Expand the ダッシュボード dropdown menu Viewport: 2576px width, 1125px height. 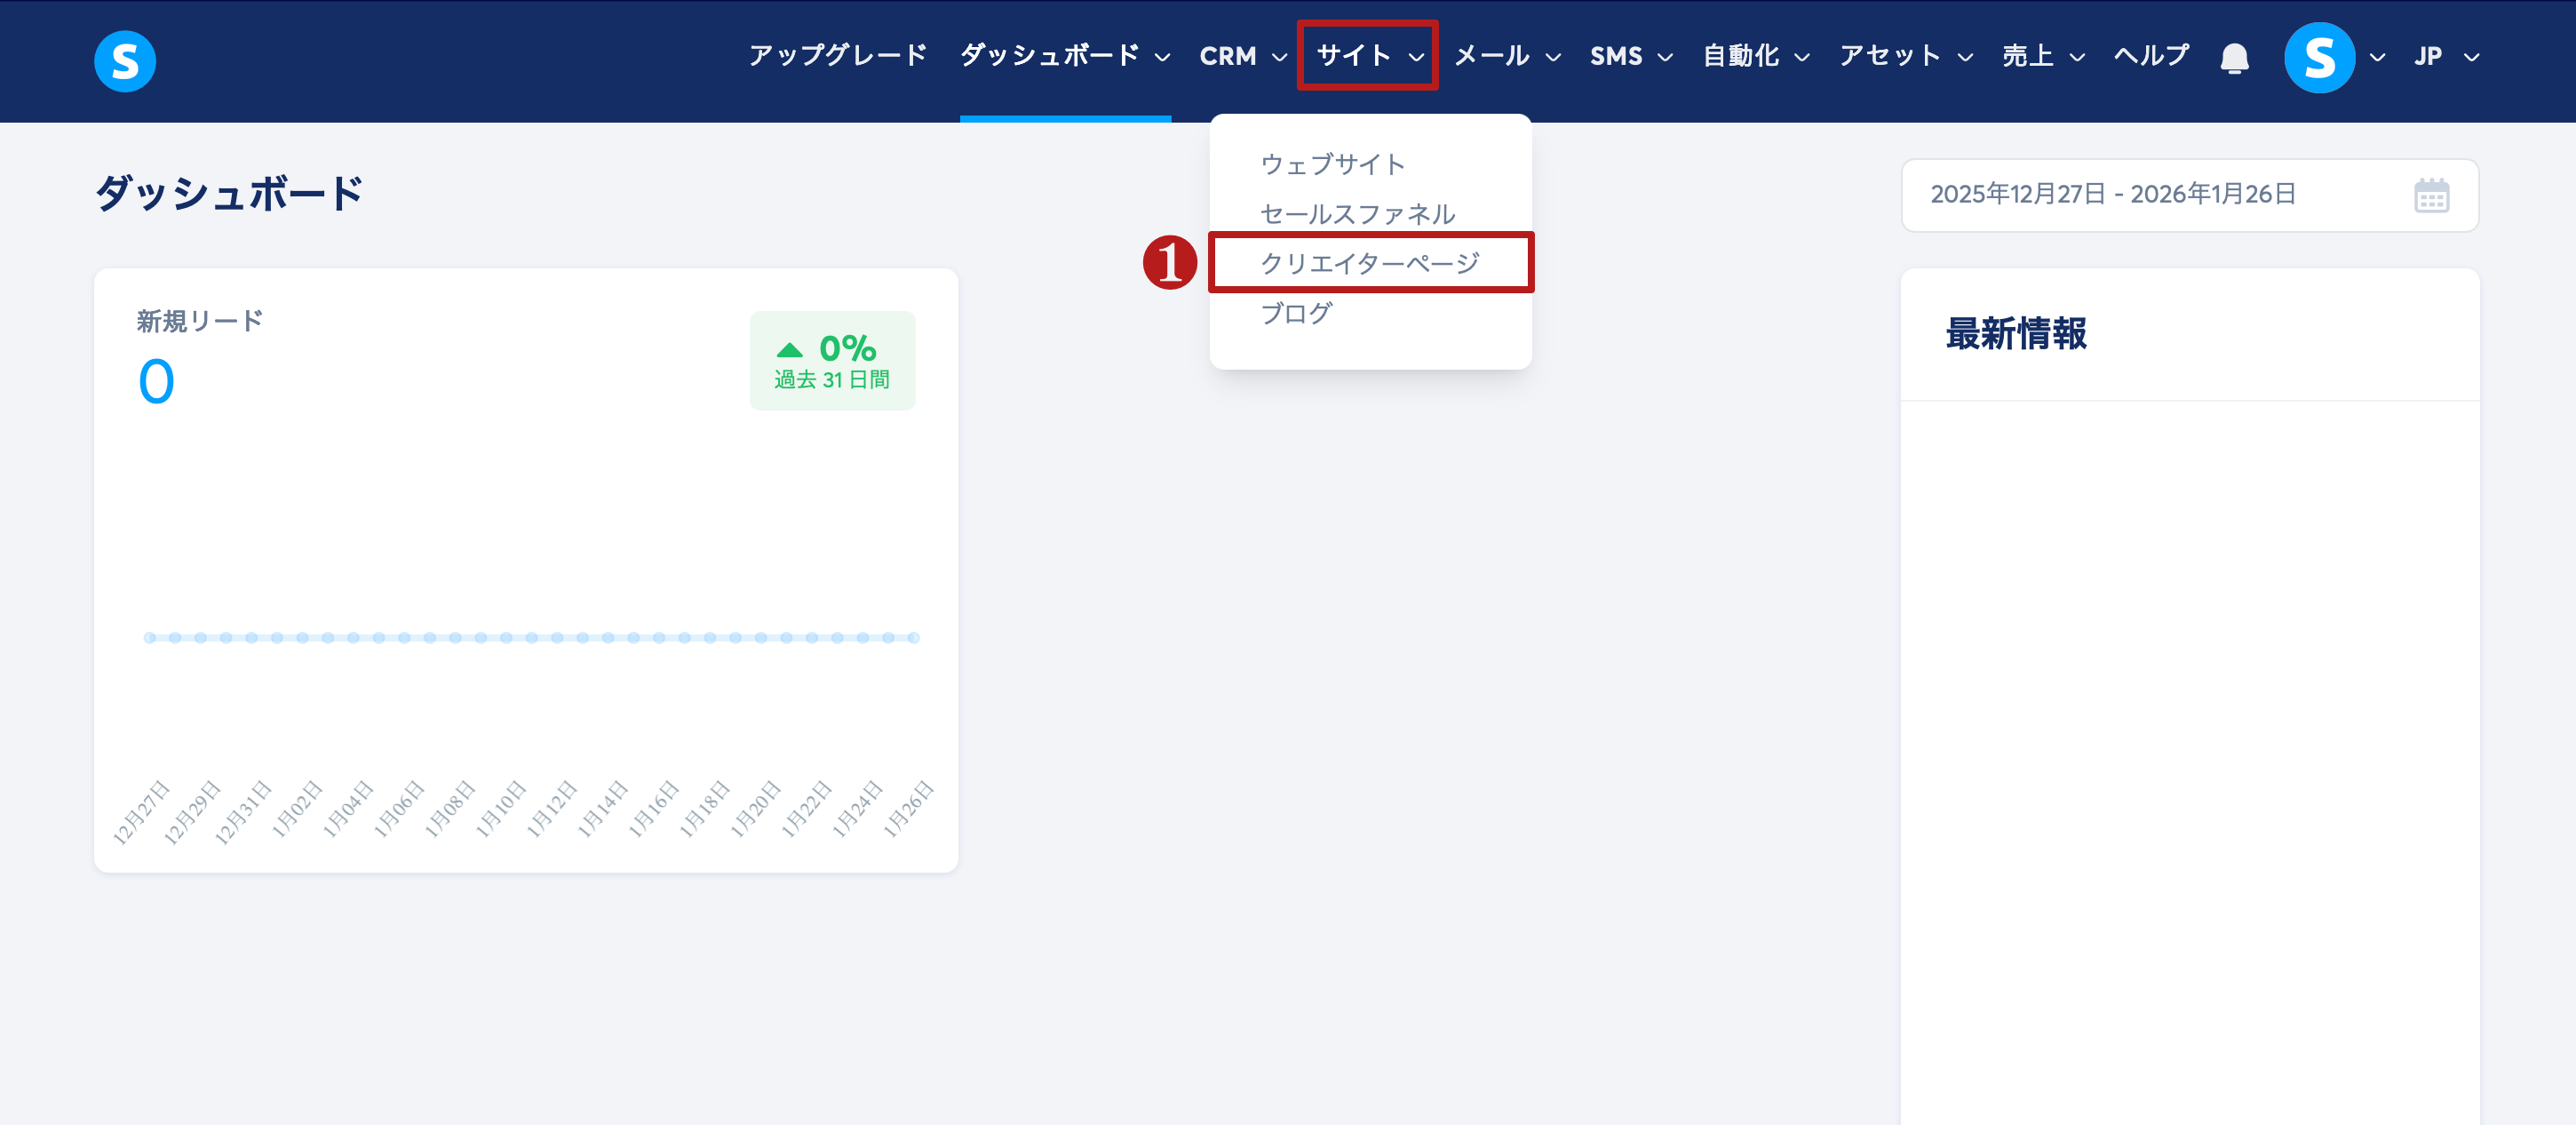pos(1064,56)
